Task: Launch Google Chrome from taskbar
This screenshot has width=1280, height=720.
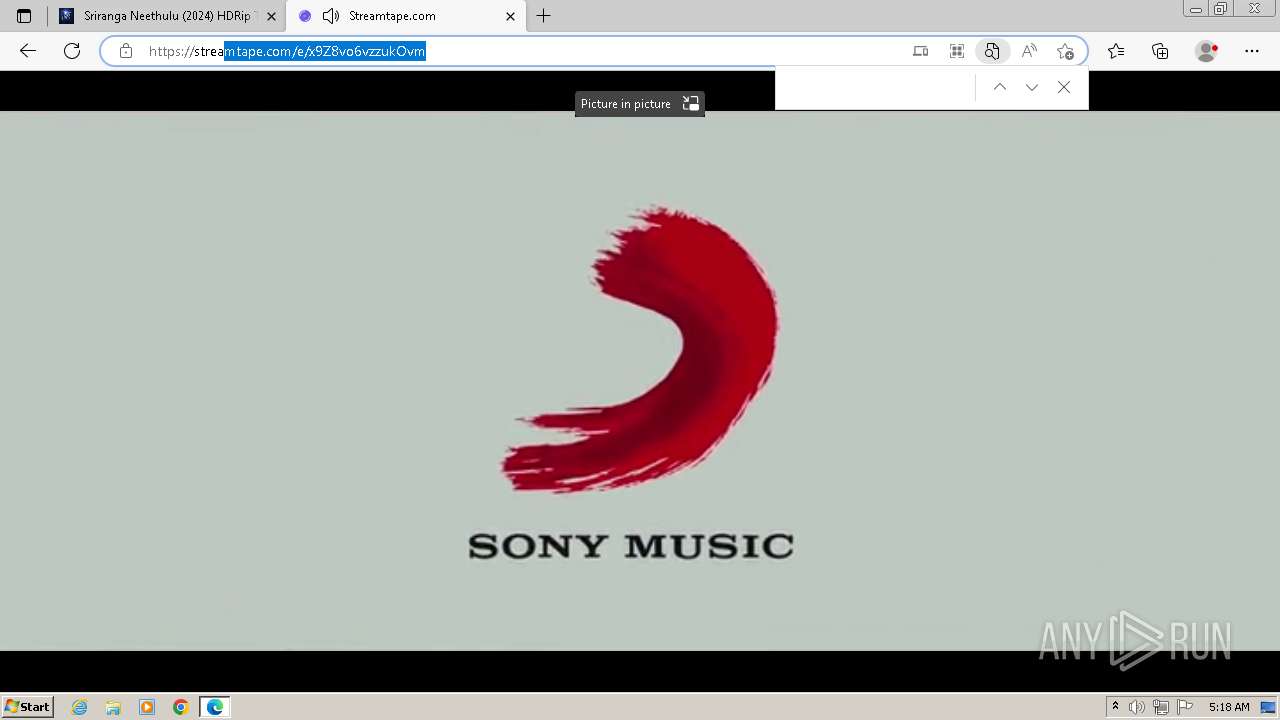Action: [181, 707]
